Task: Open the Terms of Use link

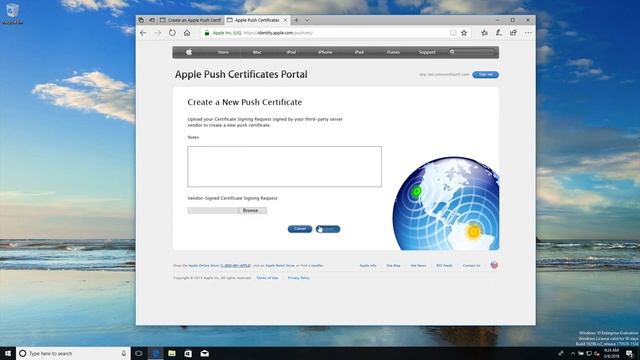Action: [267, 278]
